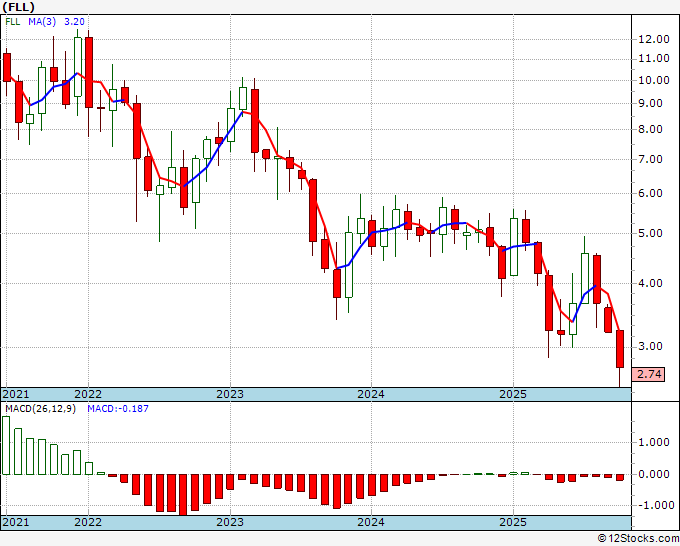Viewport: 680px width, 546px height.
Task: Click the 3.20 moving average value
Action: (74, 21)
